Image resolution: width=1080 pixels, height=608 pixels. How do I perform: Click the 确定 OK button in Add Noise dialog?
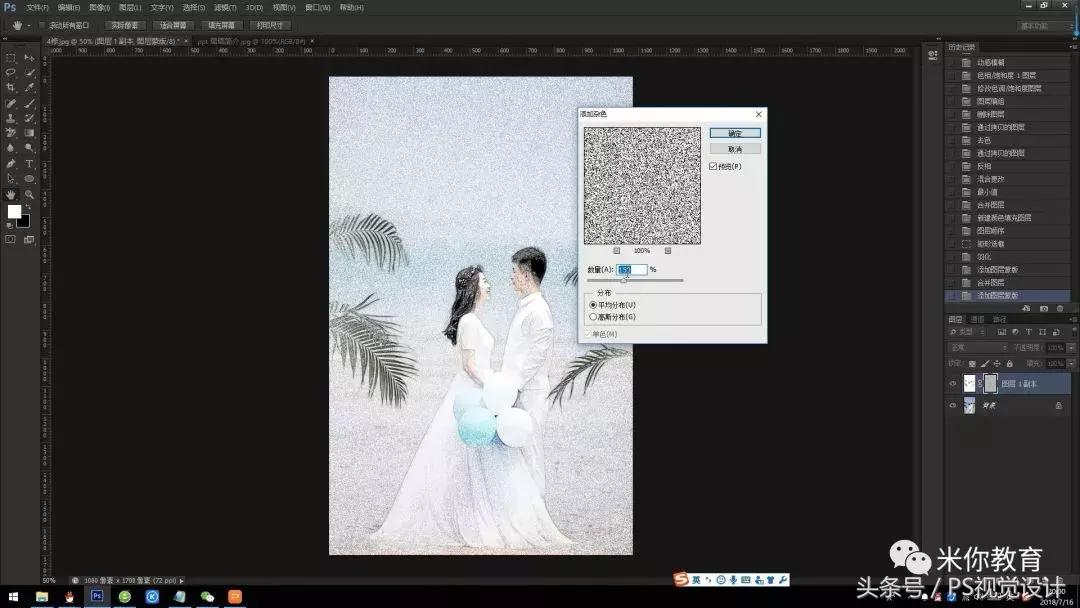point(735,132)
